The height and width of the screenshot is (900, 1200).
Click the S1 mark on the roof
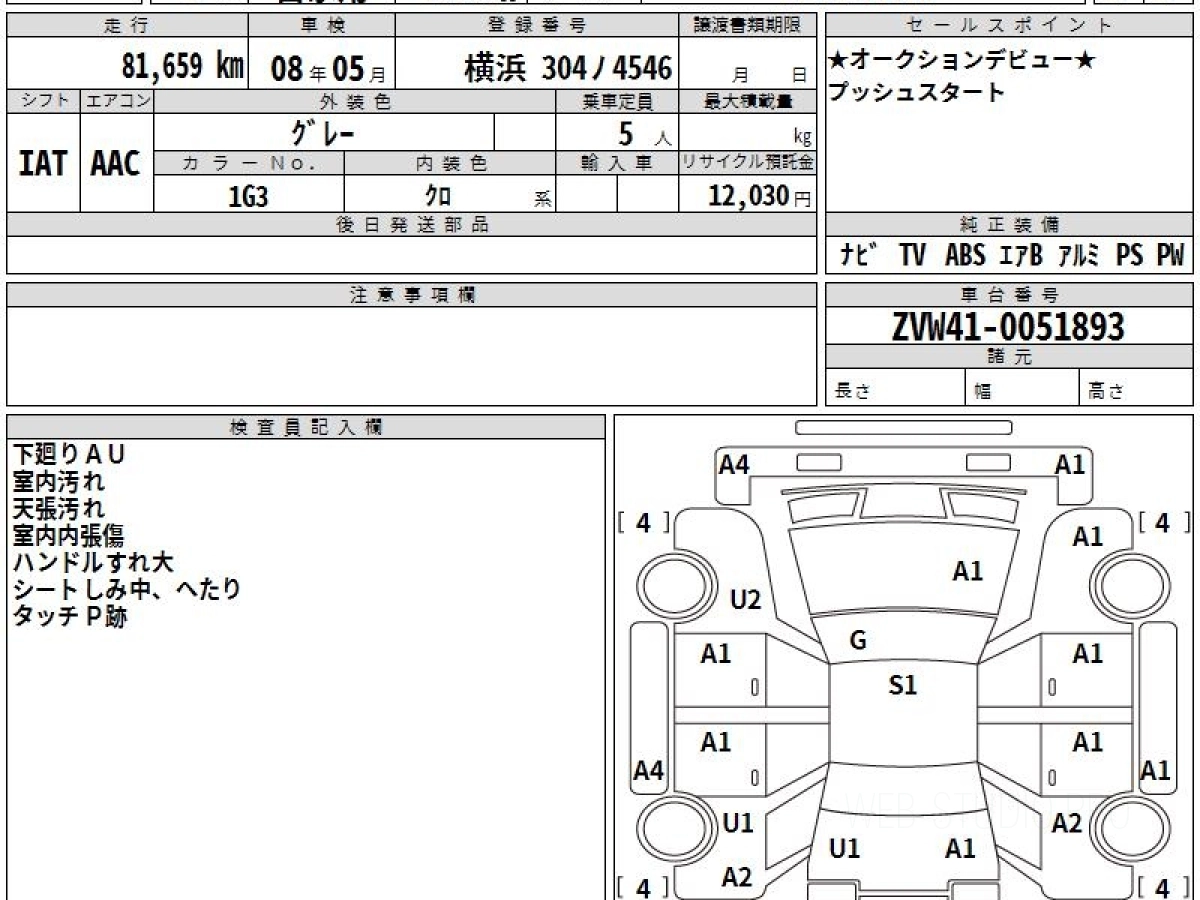click(x=903, y=685)
